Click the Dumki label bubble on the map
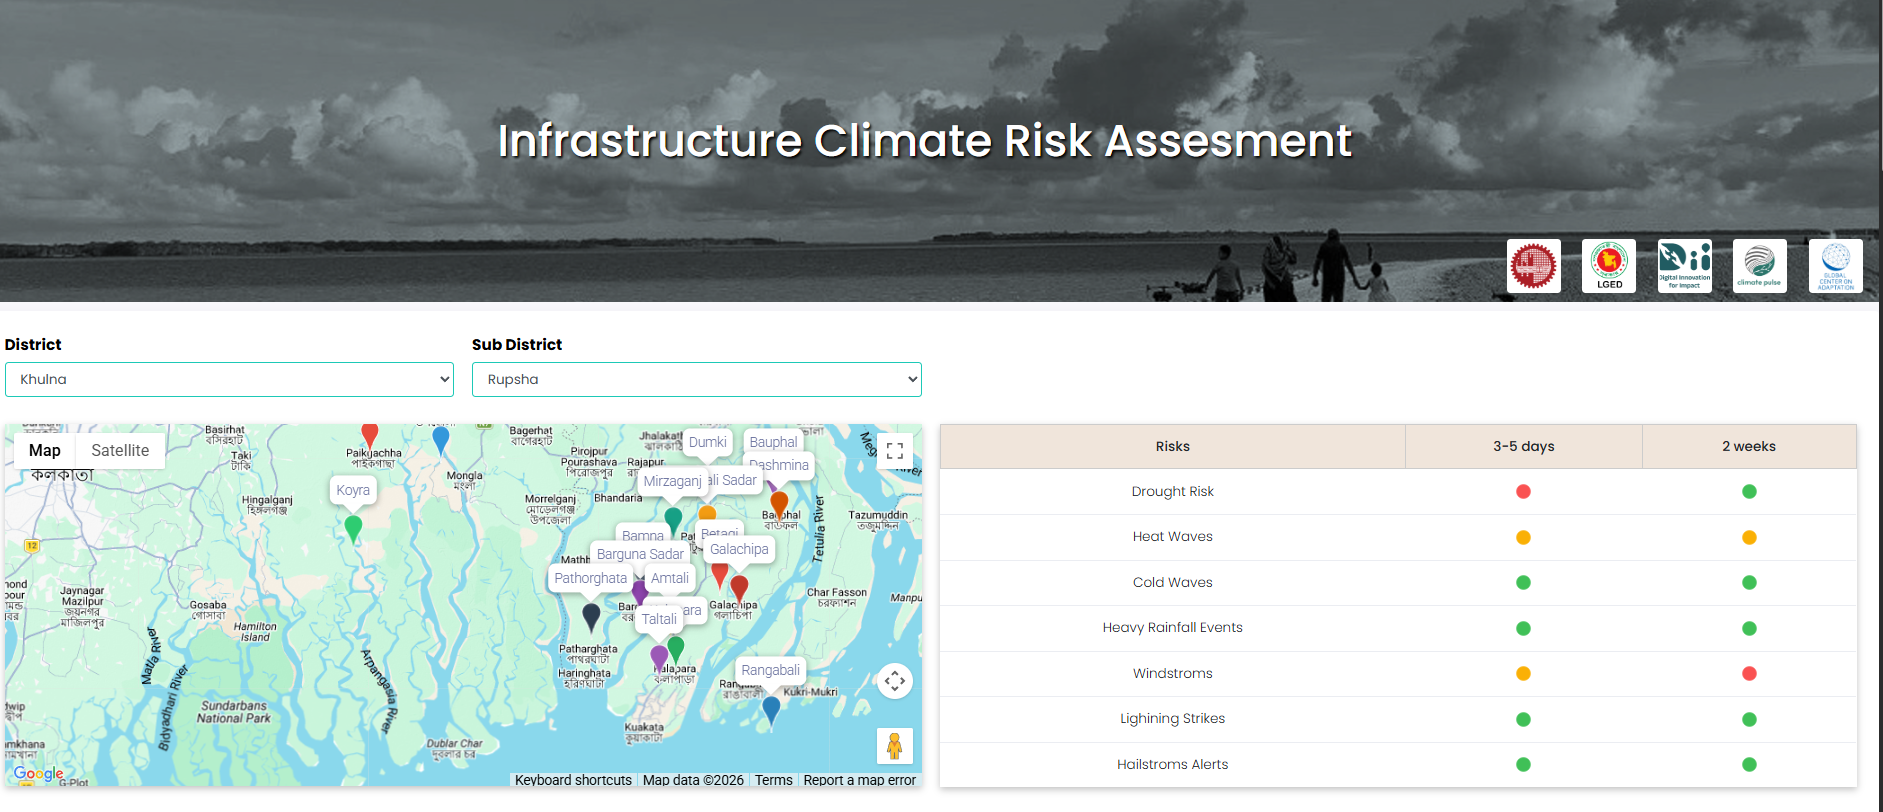The width and height of the screenshot is (1883, 812). point(708,442)
